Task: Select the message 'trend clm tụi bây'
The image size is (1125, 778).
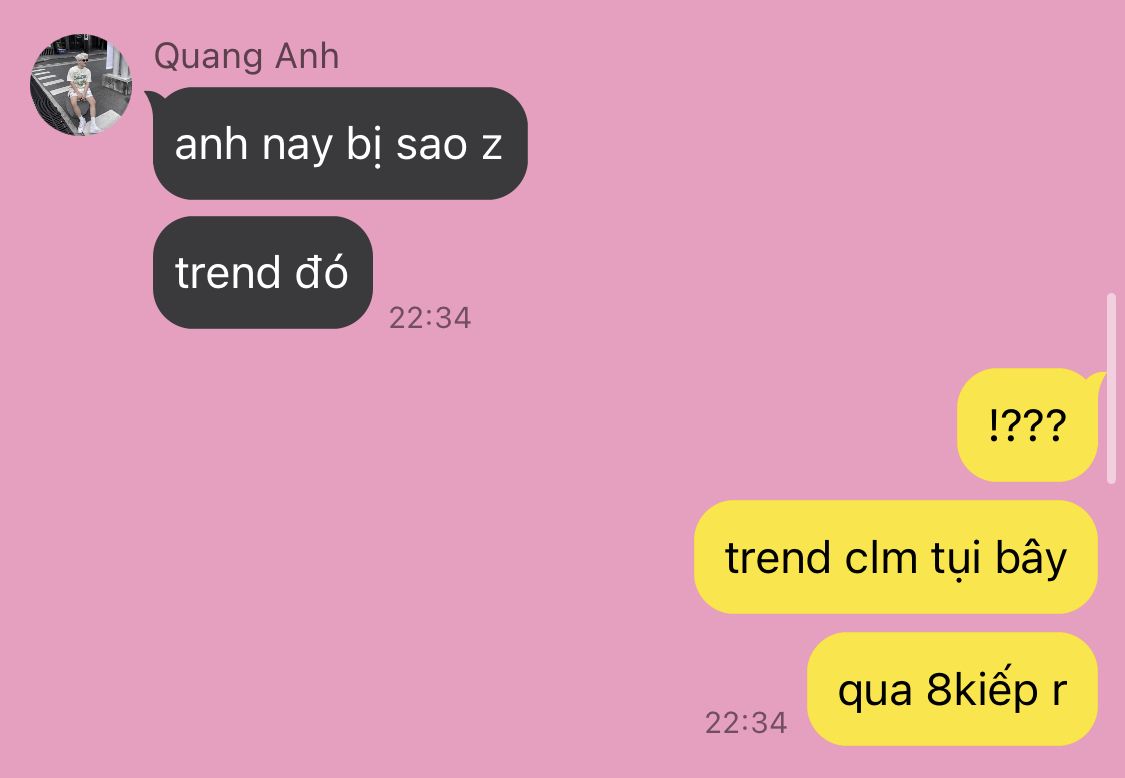Action: click(896, 557)
